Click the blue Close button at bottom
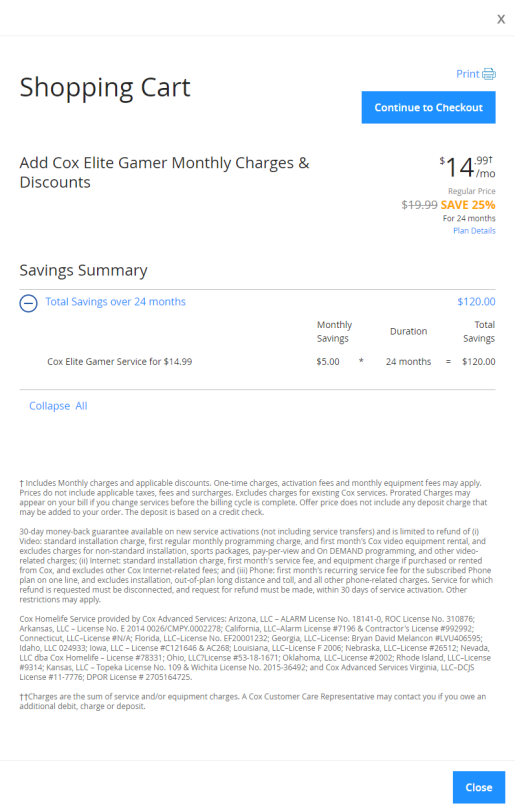Viewport: 515px width, 810px height. (479, 787)
